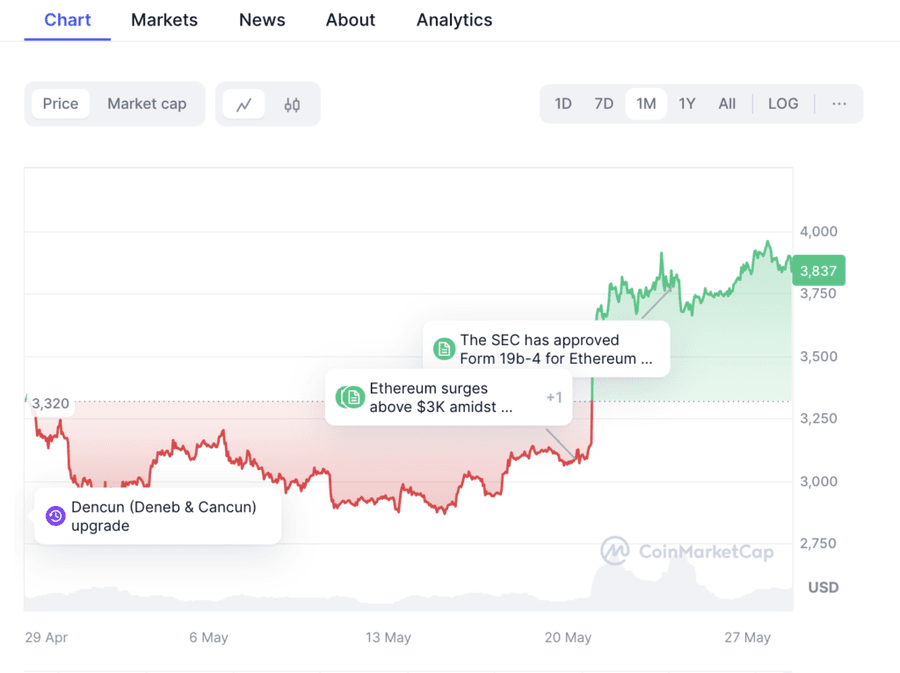
Task: Switch back to Price view
Action: [61, 103]
